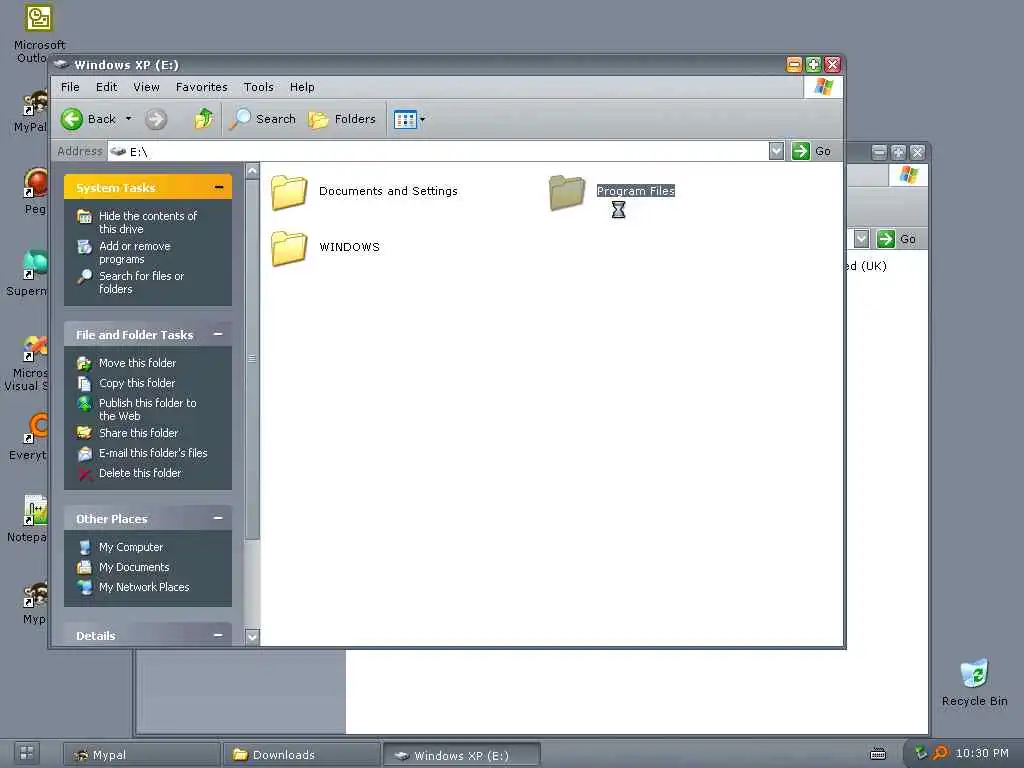Open the Tools menu
Screen dimensions: 1024x768
pos(259,87)
